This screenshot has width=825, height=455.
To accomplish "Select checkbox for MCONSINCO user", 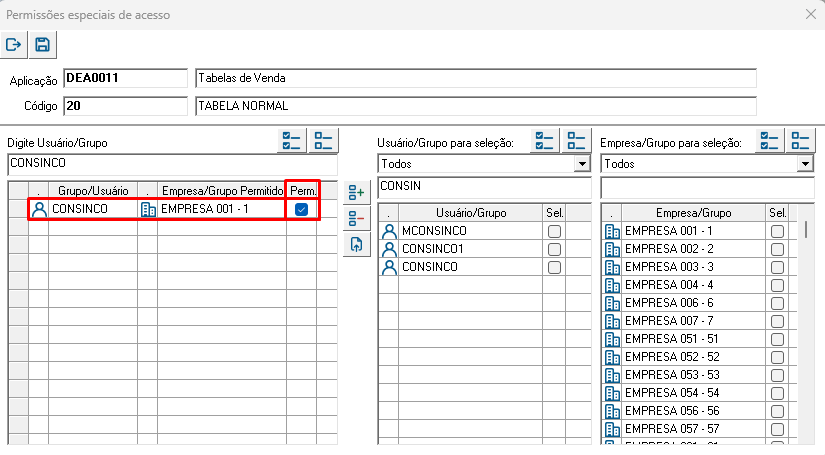I will point(554,231).
